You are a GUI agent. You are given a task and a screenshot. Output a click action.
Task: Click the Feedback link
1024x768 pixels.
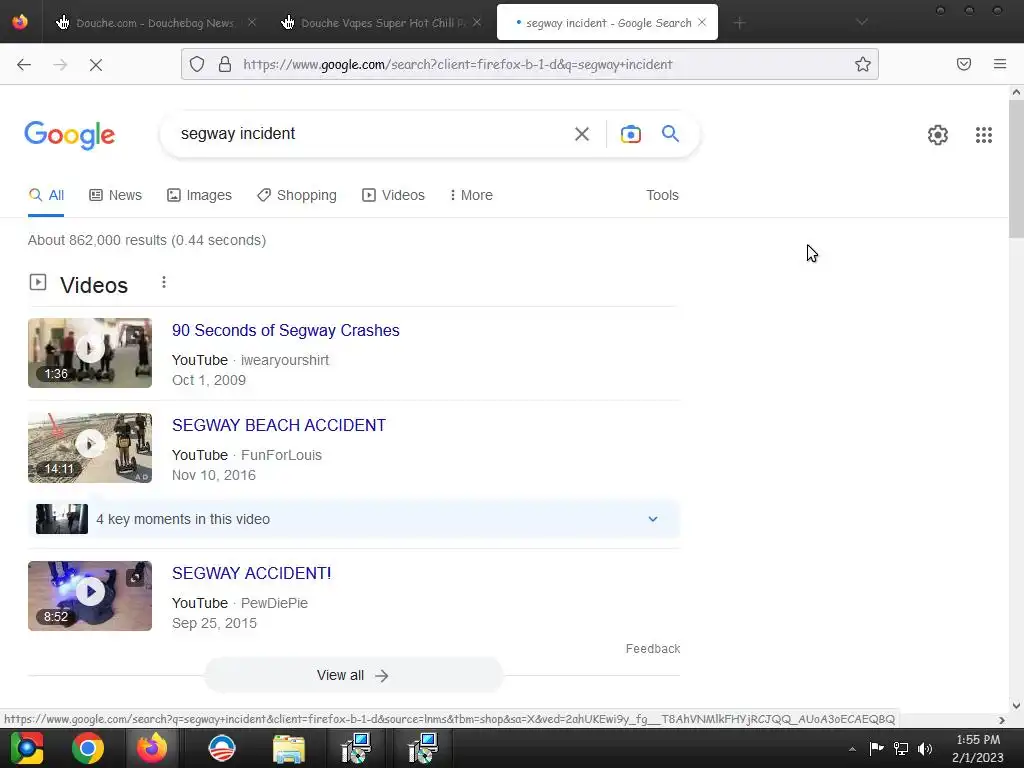[x=652, y=648]
